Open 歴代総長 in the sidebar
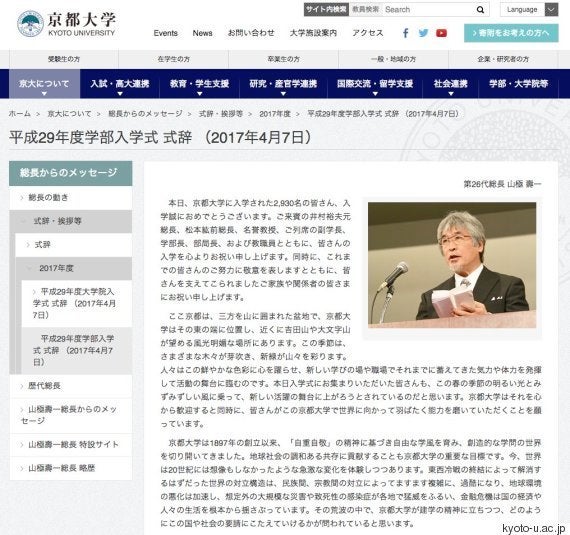Image resolution: width=570 pixels, height=535 pixels. pyautogui.click(x=71, y=386)
